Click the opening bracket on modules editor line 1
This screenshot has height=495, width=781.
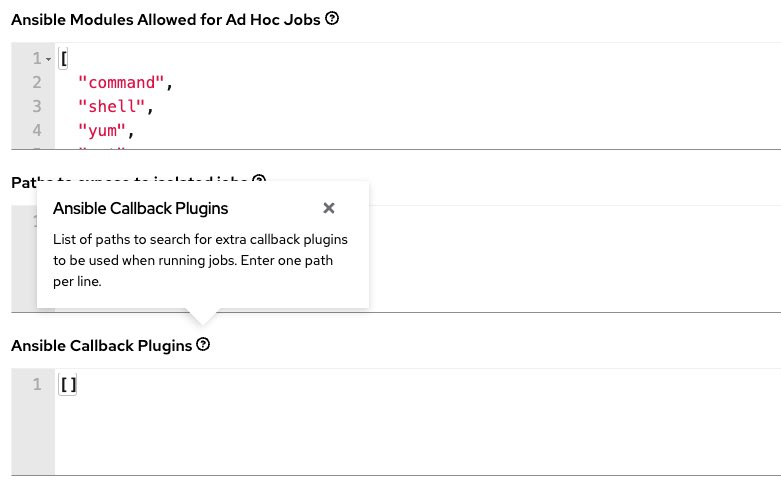point(64,60)
